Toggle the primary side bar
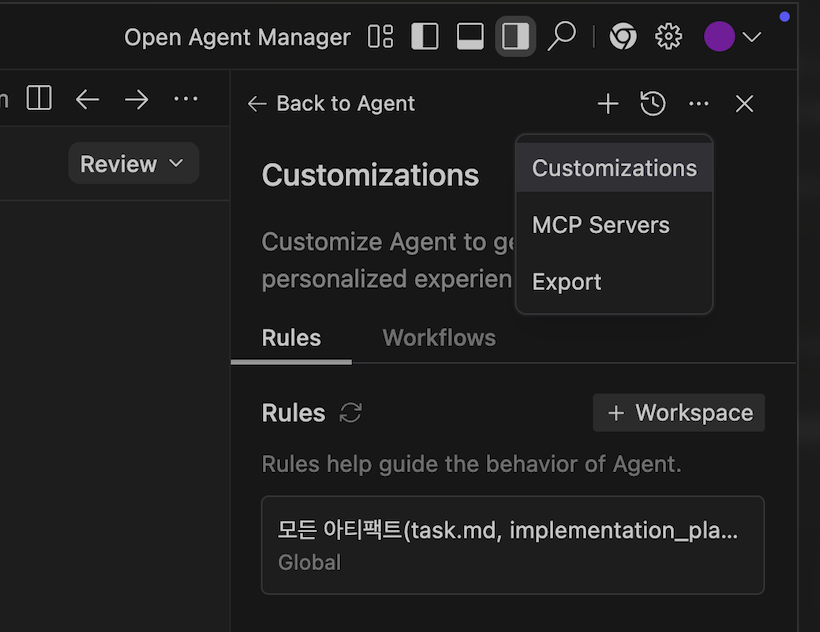The width and height of the screenshot is (820, 632). tap(425, 37)
